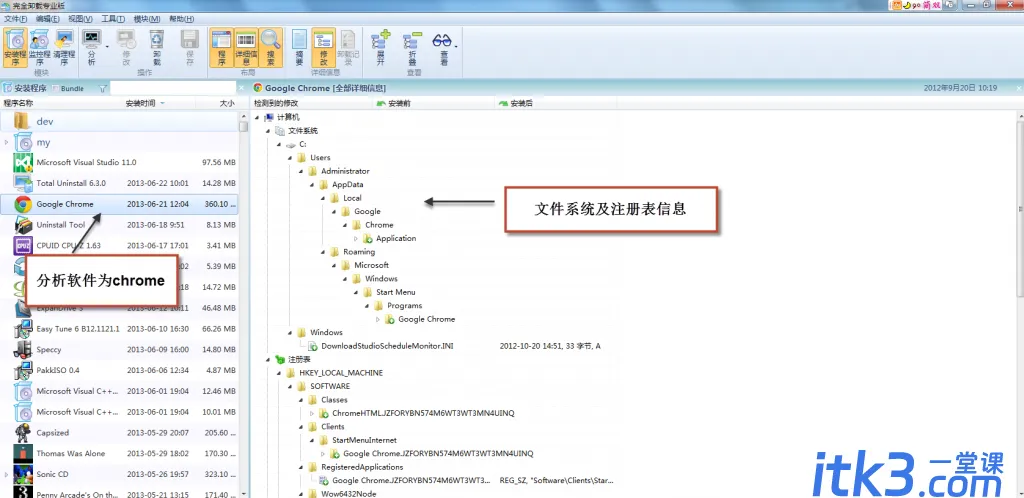This screenshot has height=498, width=1024.
Task: Sort by the 大小 column header
Action: tap(227, 103)
